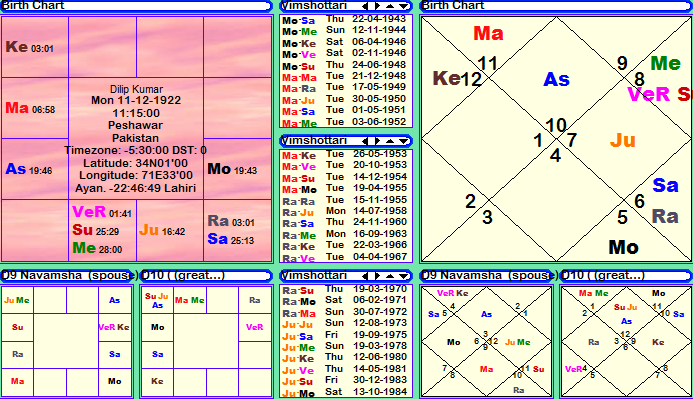693x399 pixels.
Task: Click down arrow in bottom Vimshottari header
Action: 404,276
